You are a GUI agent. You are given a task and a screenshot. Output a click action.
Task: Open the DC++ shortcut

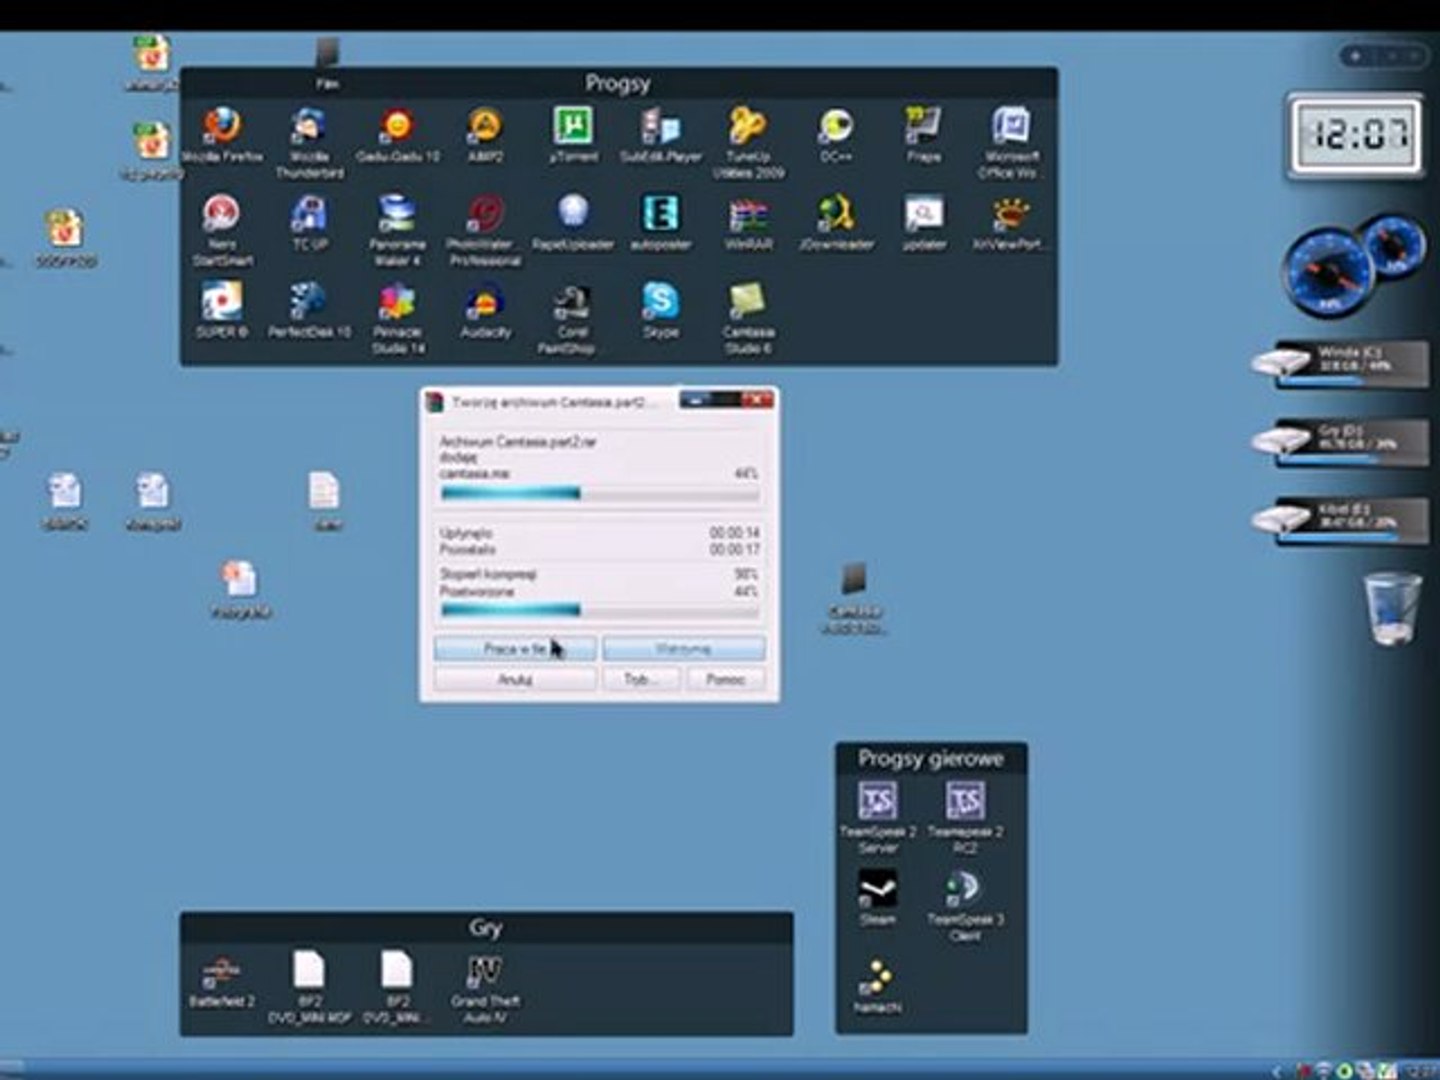coord(836,135)
